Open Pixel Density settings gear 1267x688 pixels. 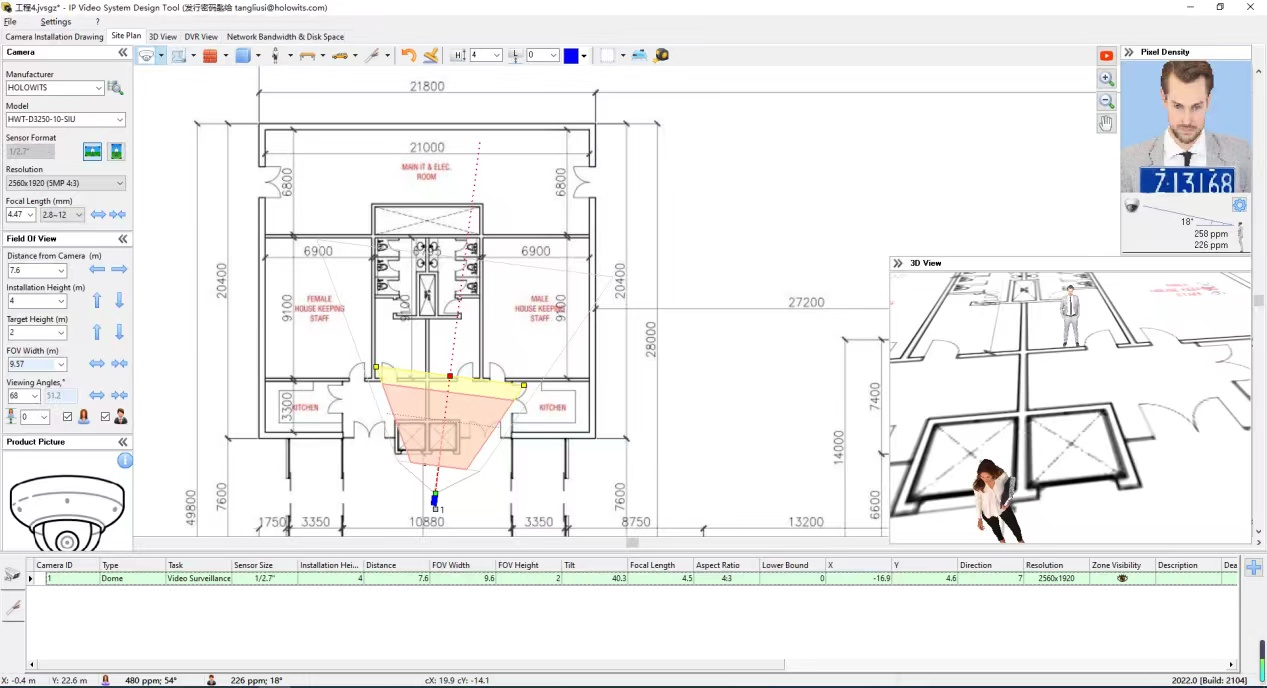point(1239,205)
